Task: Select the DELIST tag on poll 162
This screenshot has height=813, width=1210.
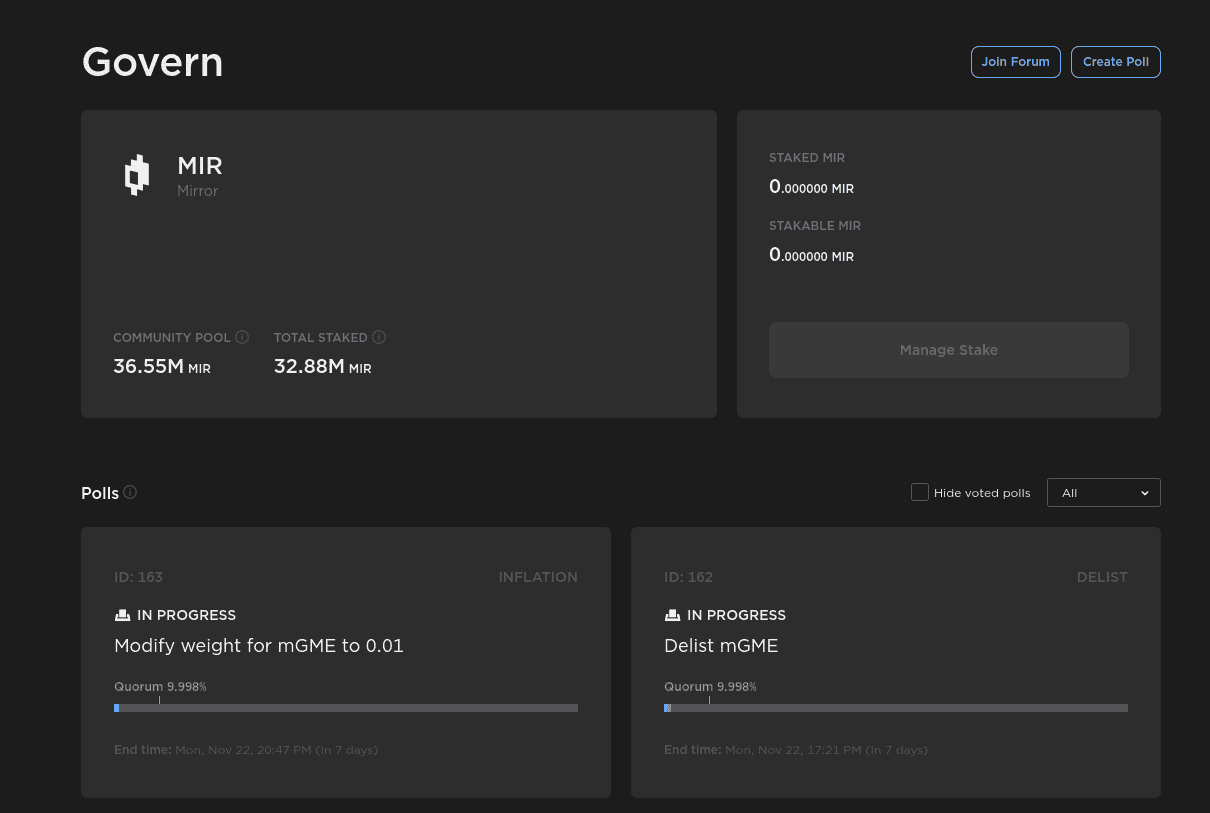Action: (x=1102, y=577)
